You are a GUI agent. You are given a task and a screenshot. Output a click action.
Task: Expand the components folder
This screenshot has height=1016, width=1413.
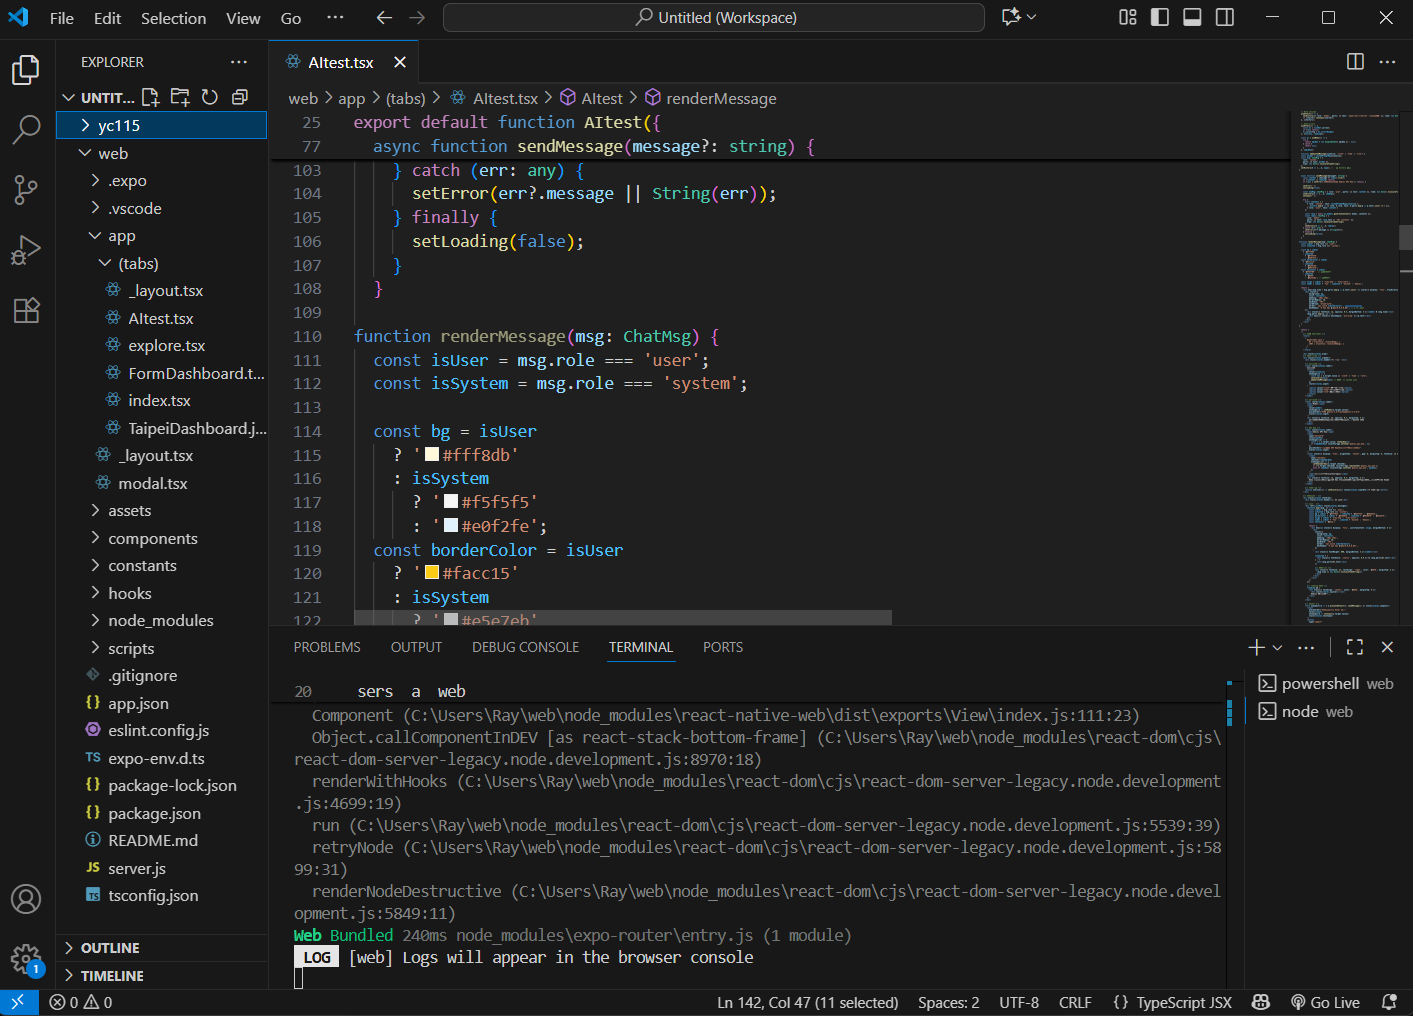(x=152, y=538)
